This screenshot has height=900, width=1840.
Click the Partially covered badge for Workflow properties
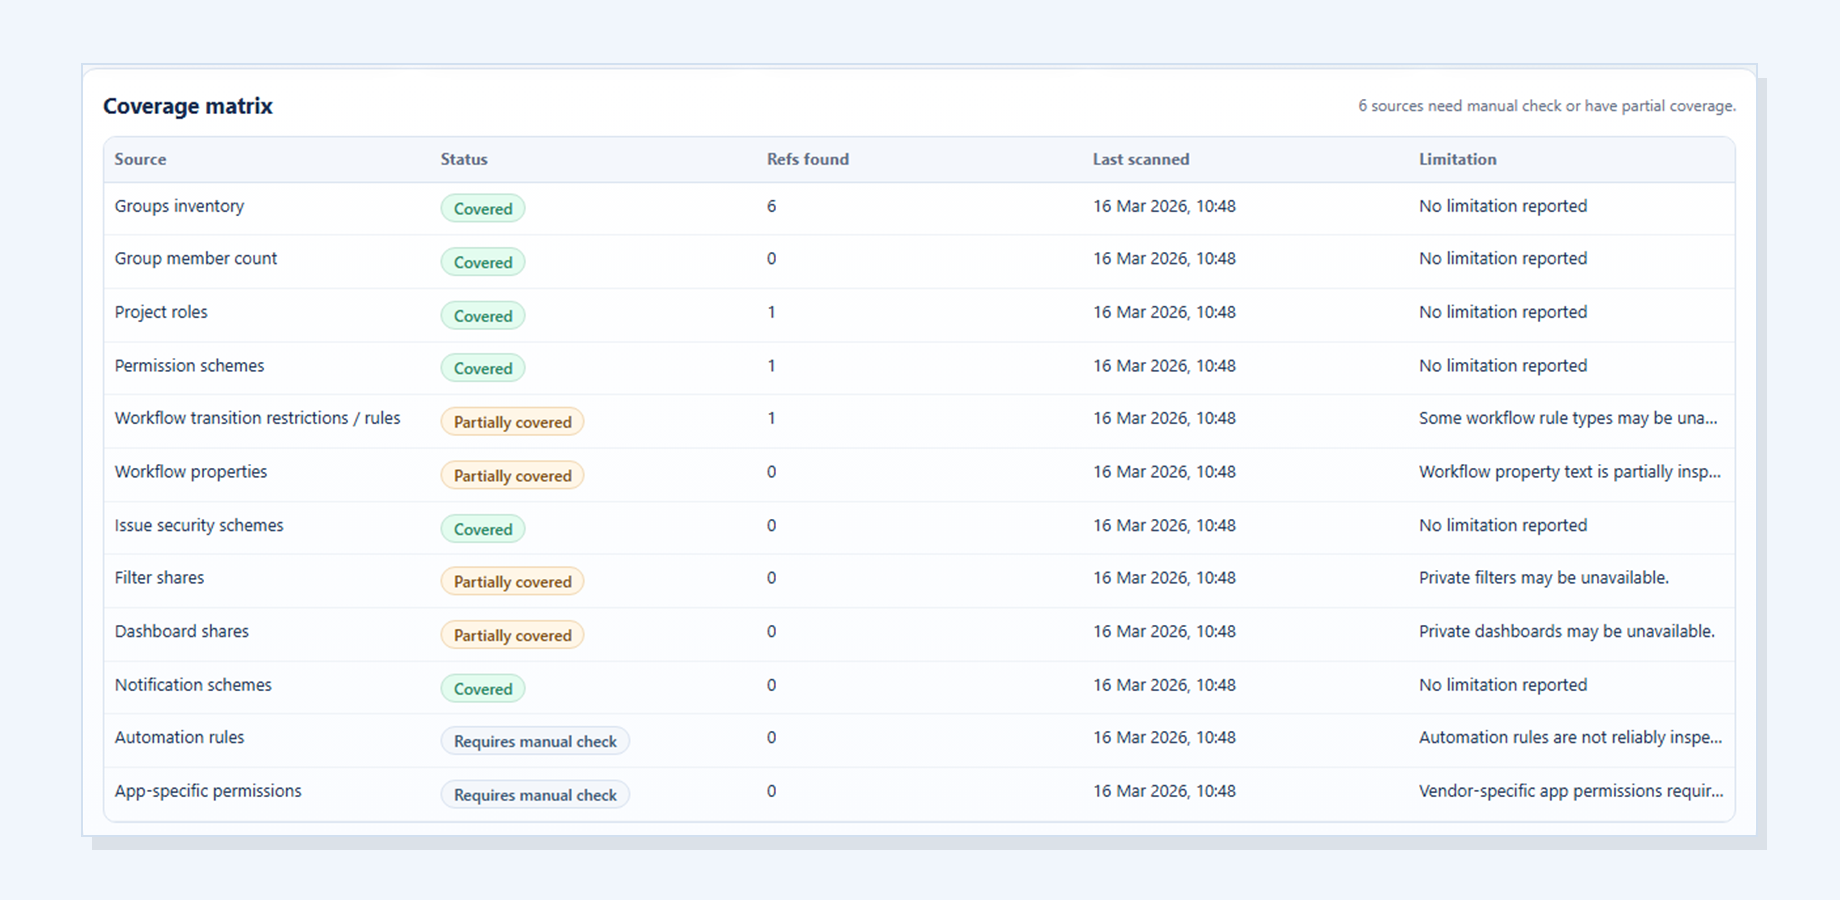click(512, 475)
